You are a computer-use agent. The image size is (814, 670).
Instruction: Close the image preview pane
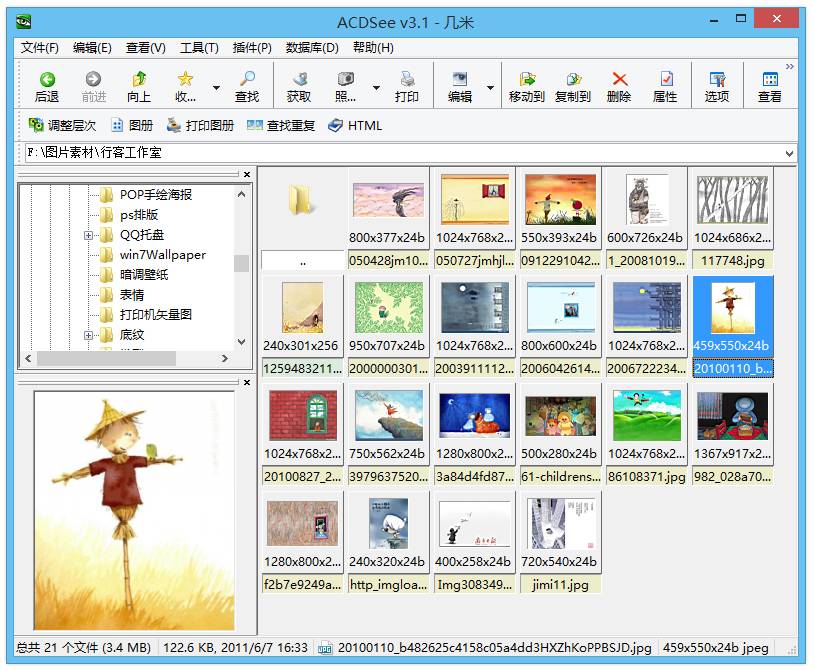247,382
